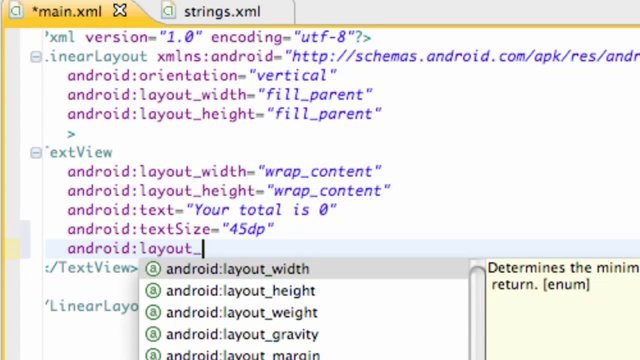The image size is (640, 360).
Task: Choose android:layout_margin suggestion
Action: pos(304,353)
